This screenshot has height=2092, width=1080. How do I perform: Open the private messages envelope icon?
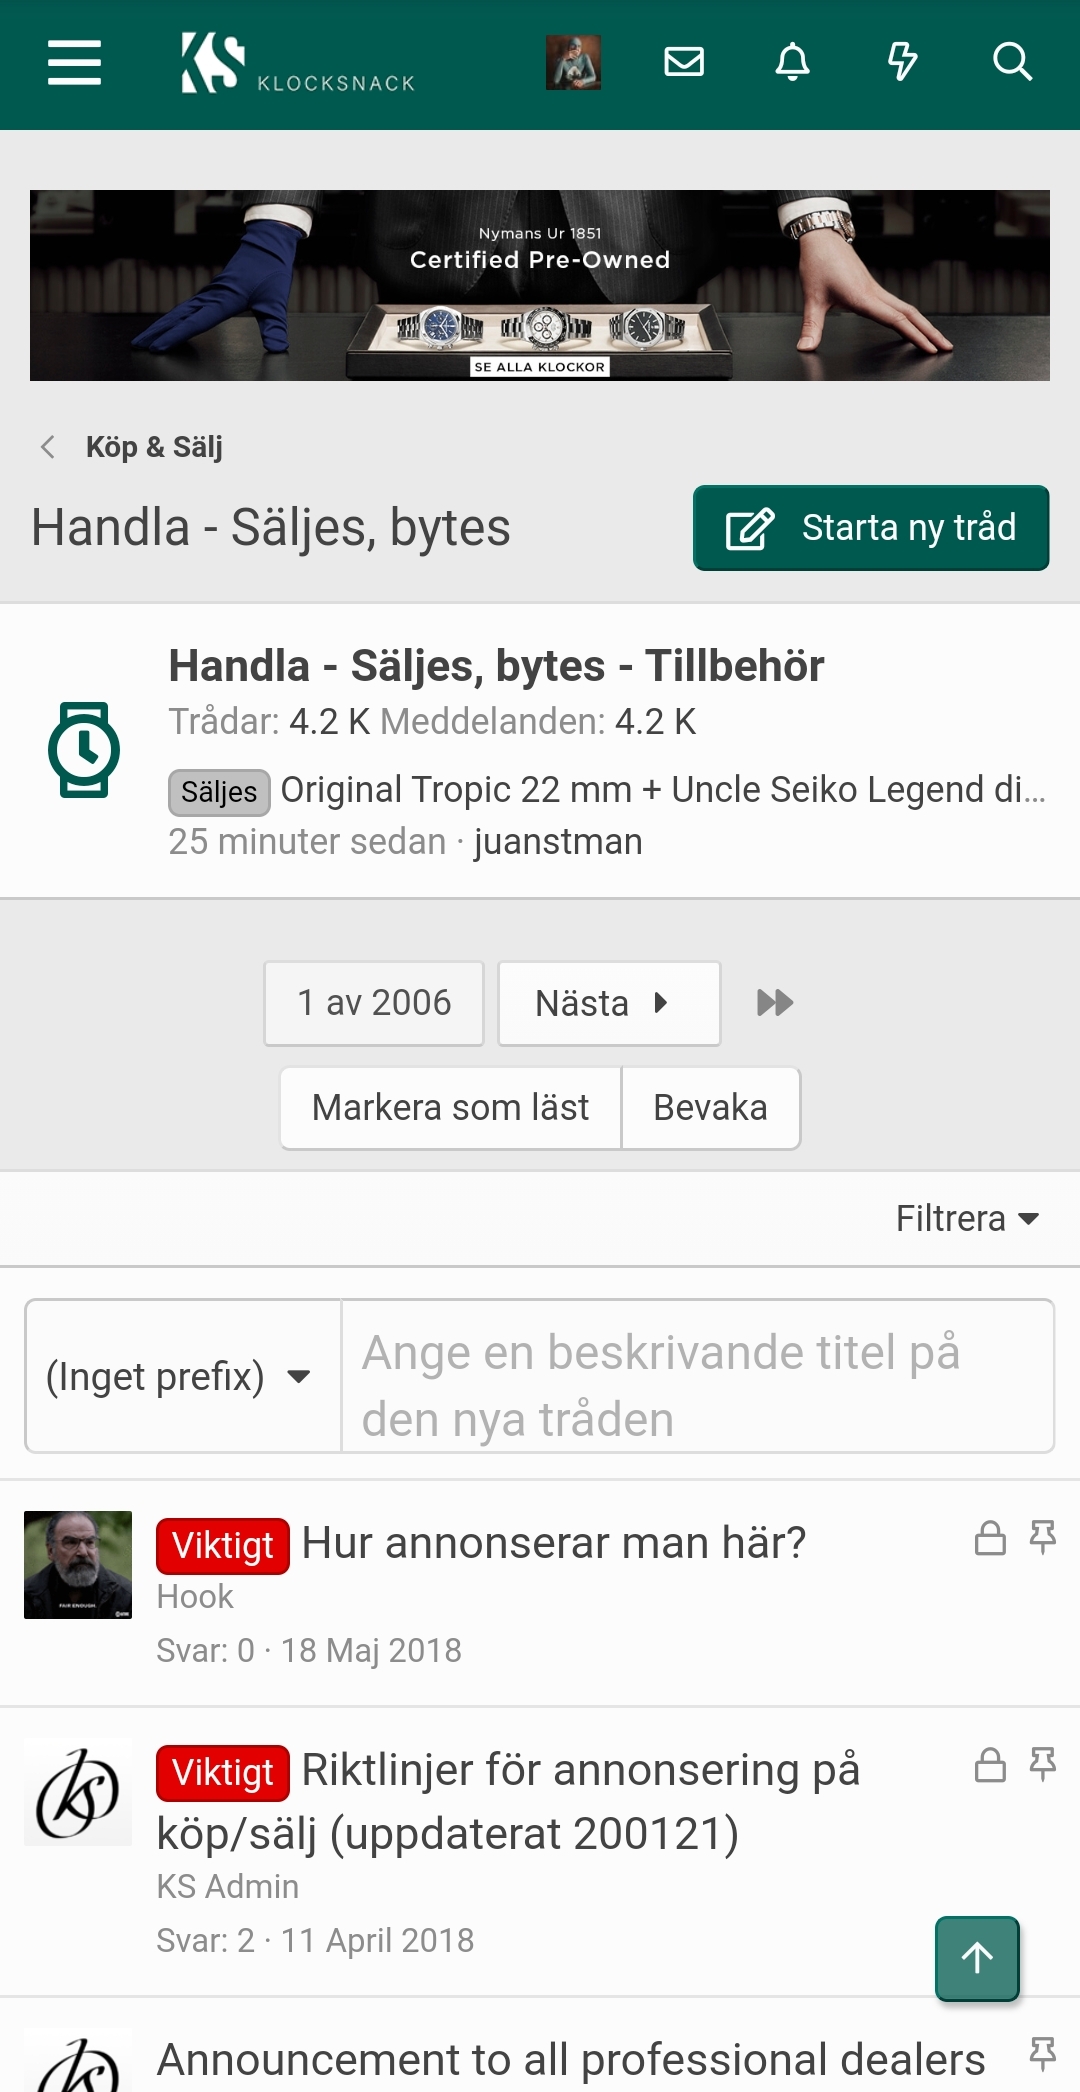click(684, 63)
